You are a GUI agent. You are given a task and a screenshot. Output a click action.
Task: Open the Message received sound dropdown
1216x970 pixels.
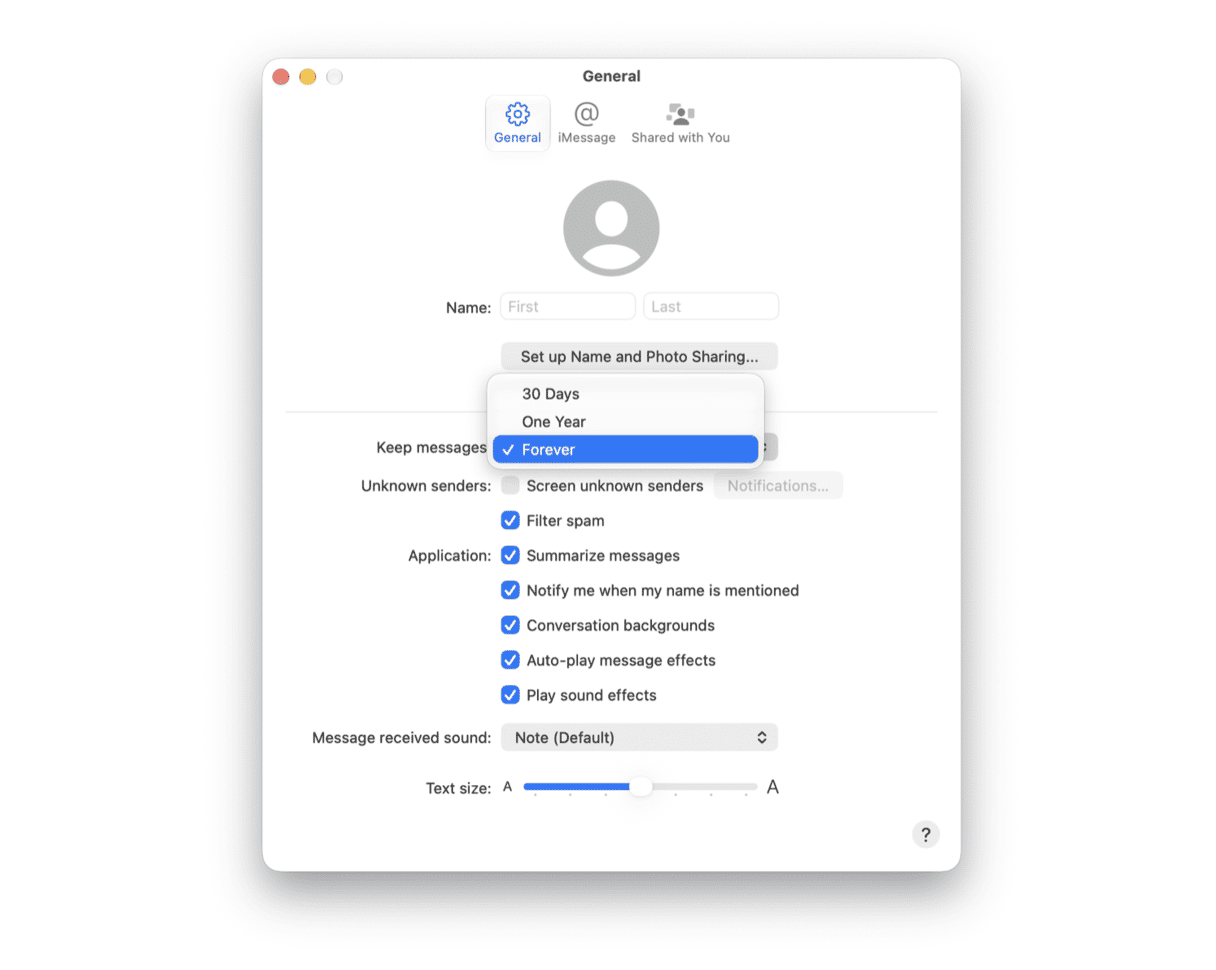[x=639, y=738]
